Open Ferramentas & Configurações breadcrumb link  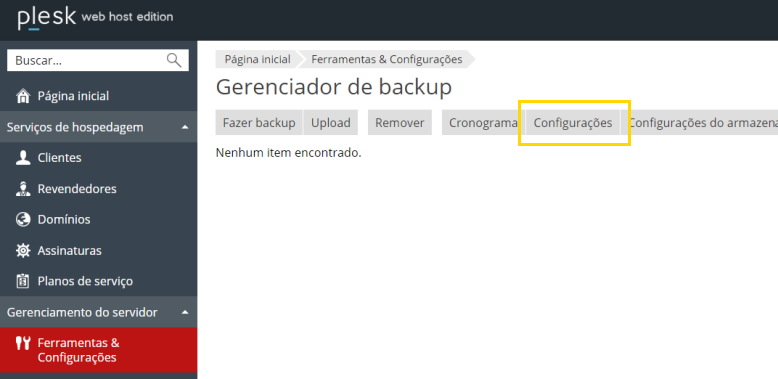point(387,60)
